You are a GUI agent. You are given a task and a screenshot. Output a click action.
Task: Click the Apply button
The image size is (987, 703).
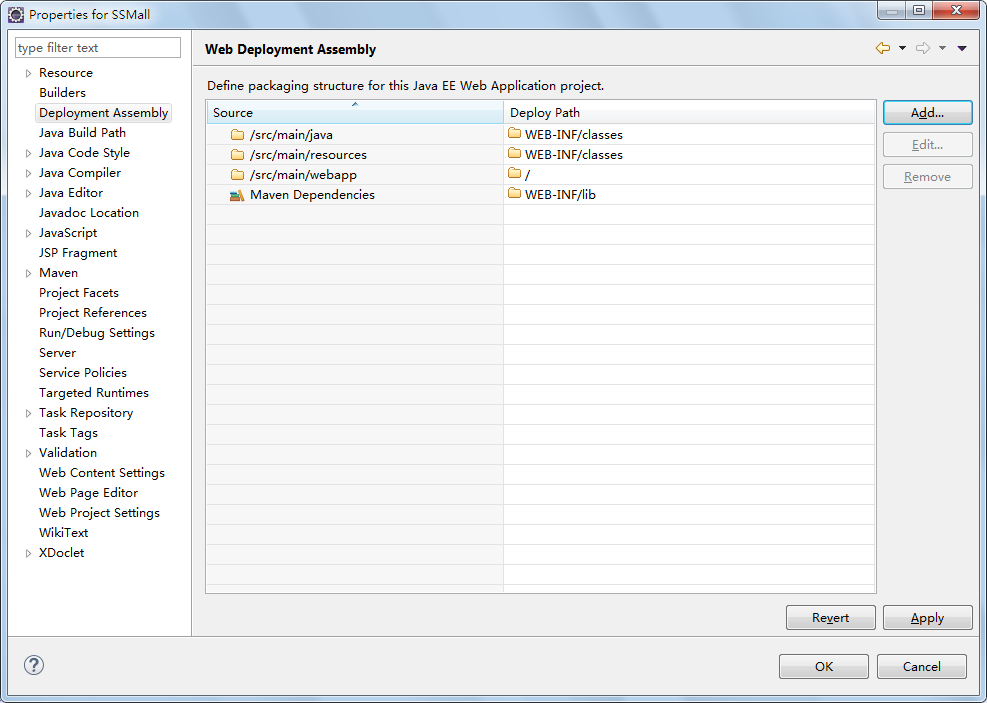tap(927, 617)
